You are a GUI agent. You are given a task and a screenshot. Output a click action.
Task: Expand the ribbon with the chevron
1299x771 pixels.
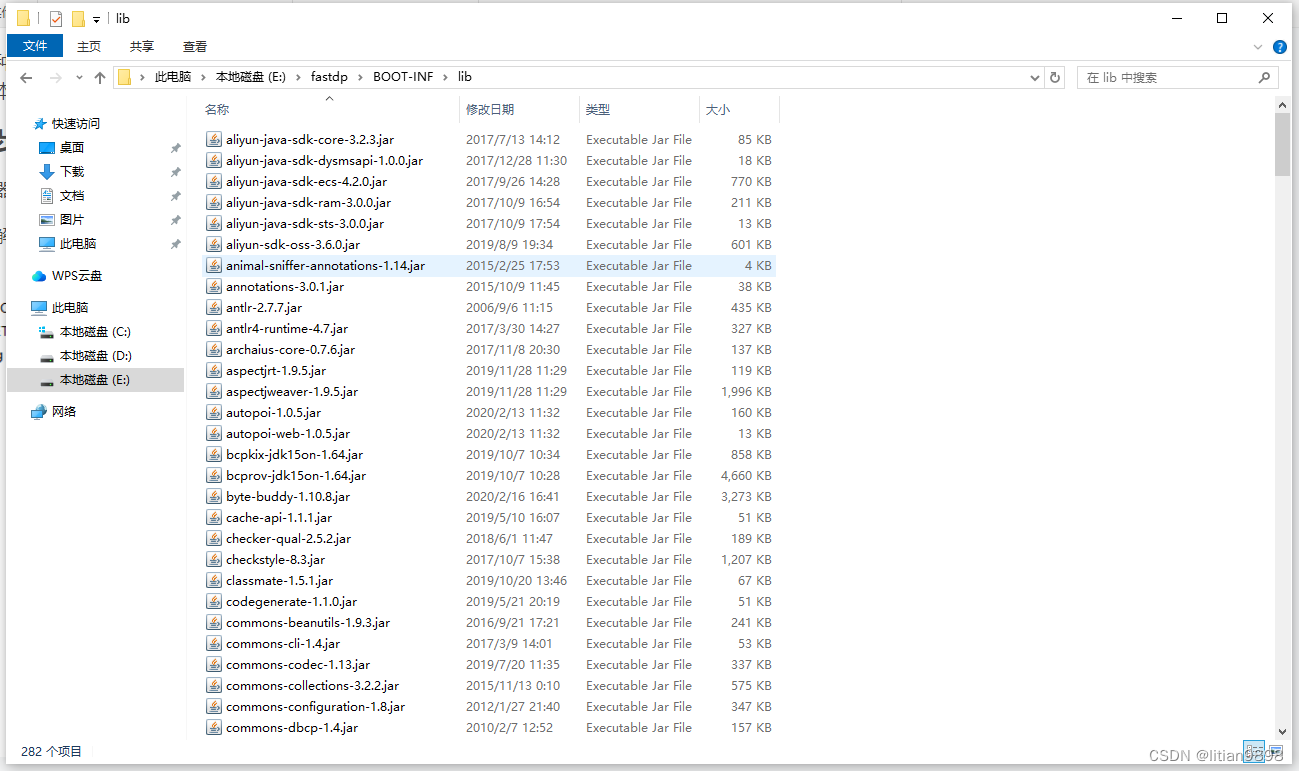click(1259, 47)
